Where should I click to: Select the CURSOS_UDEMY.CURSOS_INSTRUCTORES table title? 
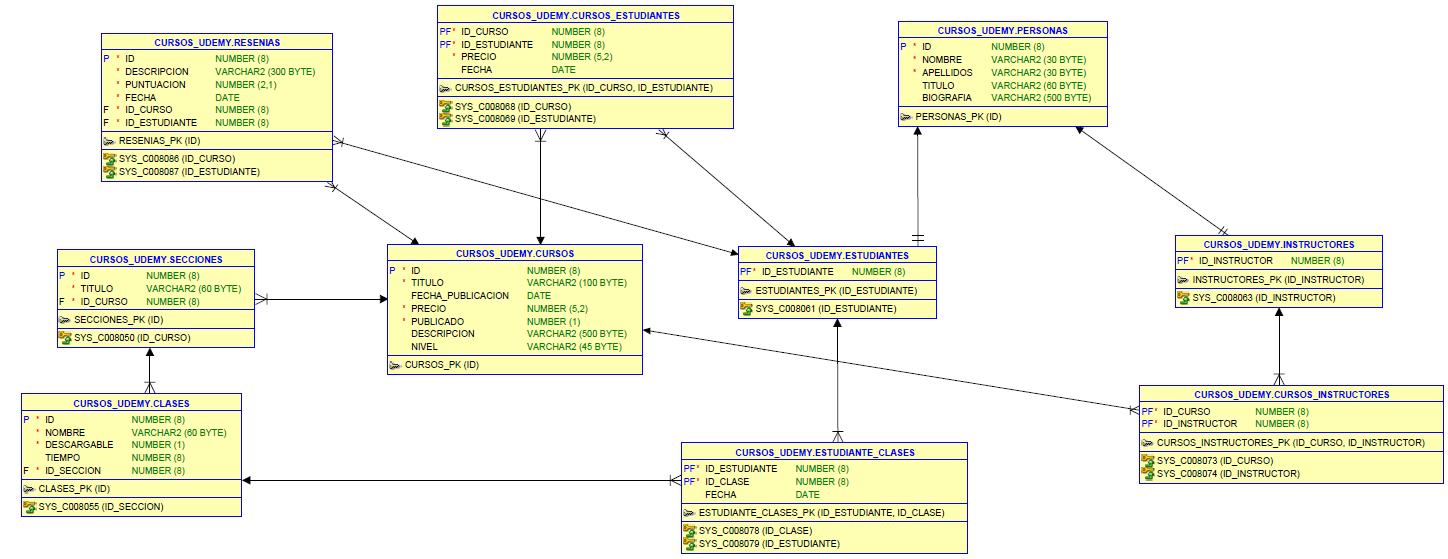1292,395
